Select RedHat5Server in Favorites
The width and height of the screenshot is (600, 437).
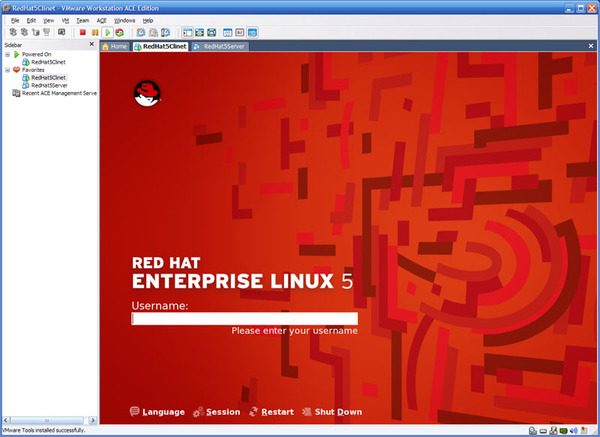point(49,85)
